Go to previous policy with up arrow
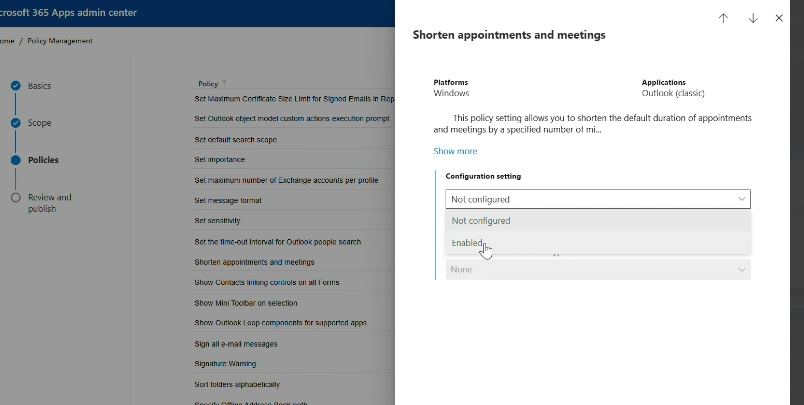The height and width of the screenshot is (405, 804). [723, 18]
